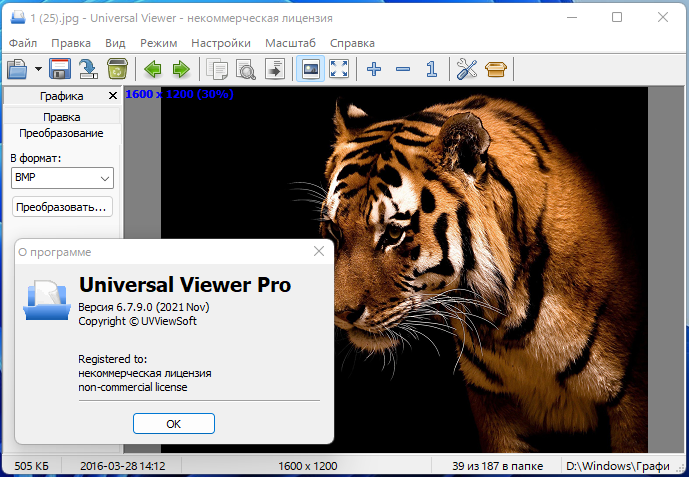This screenshot has height=477, width=689.
Task: Open the Правка menu
Action: point(71,43)
